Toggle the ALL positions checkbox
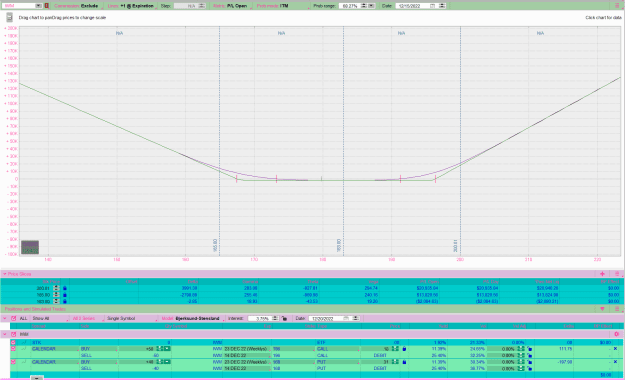The image size is (625, 380). pos(14,319)
